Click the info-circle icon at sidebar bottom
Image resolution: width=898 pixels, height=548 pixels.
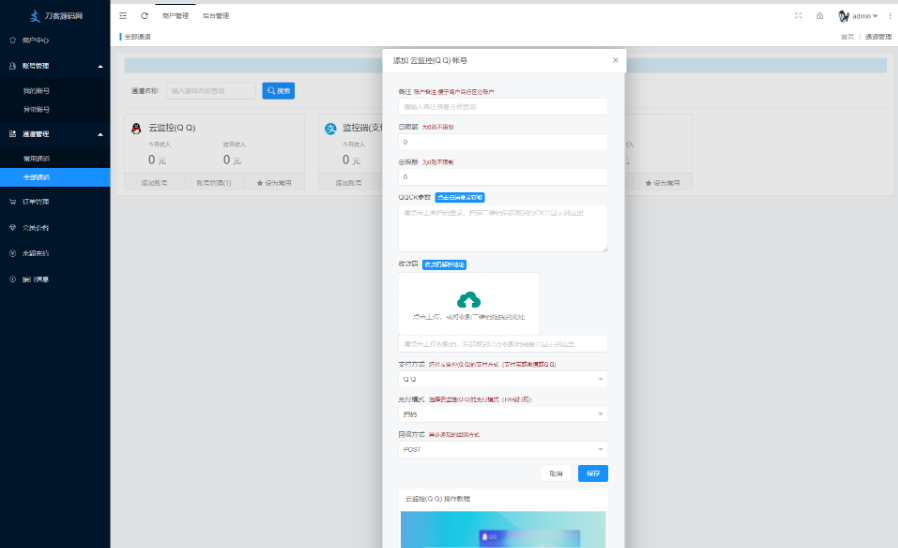13,279
